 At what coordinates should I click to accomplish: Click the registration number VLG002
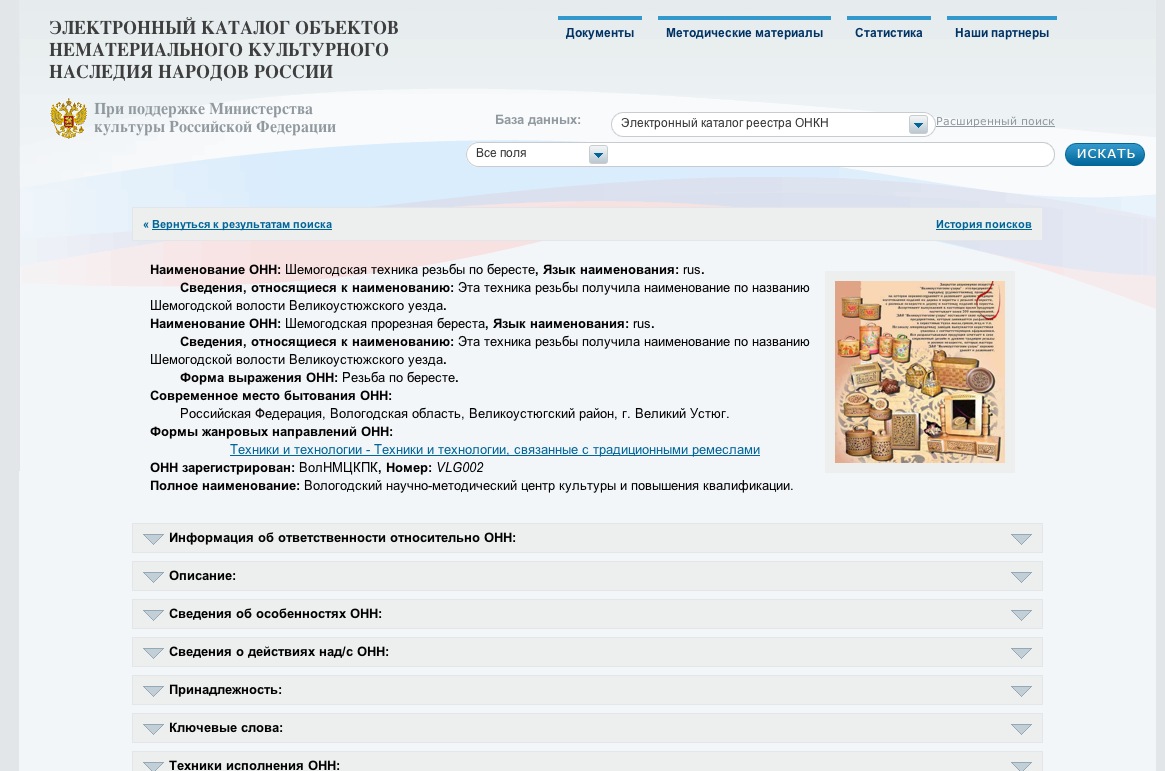pyautogui.click(x=460, y=467)
